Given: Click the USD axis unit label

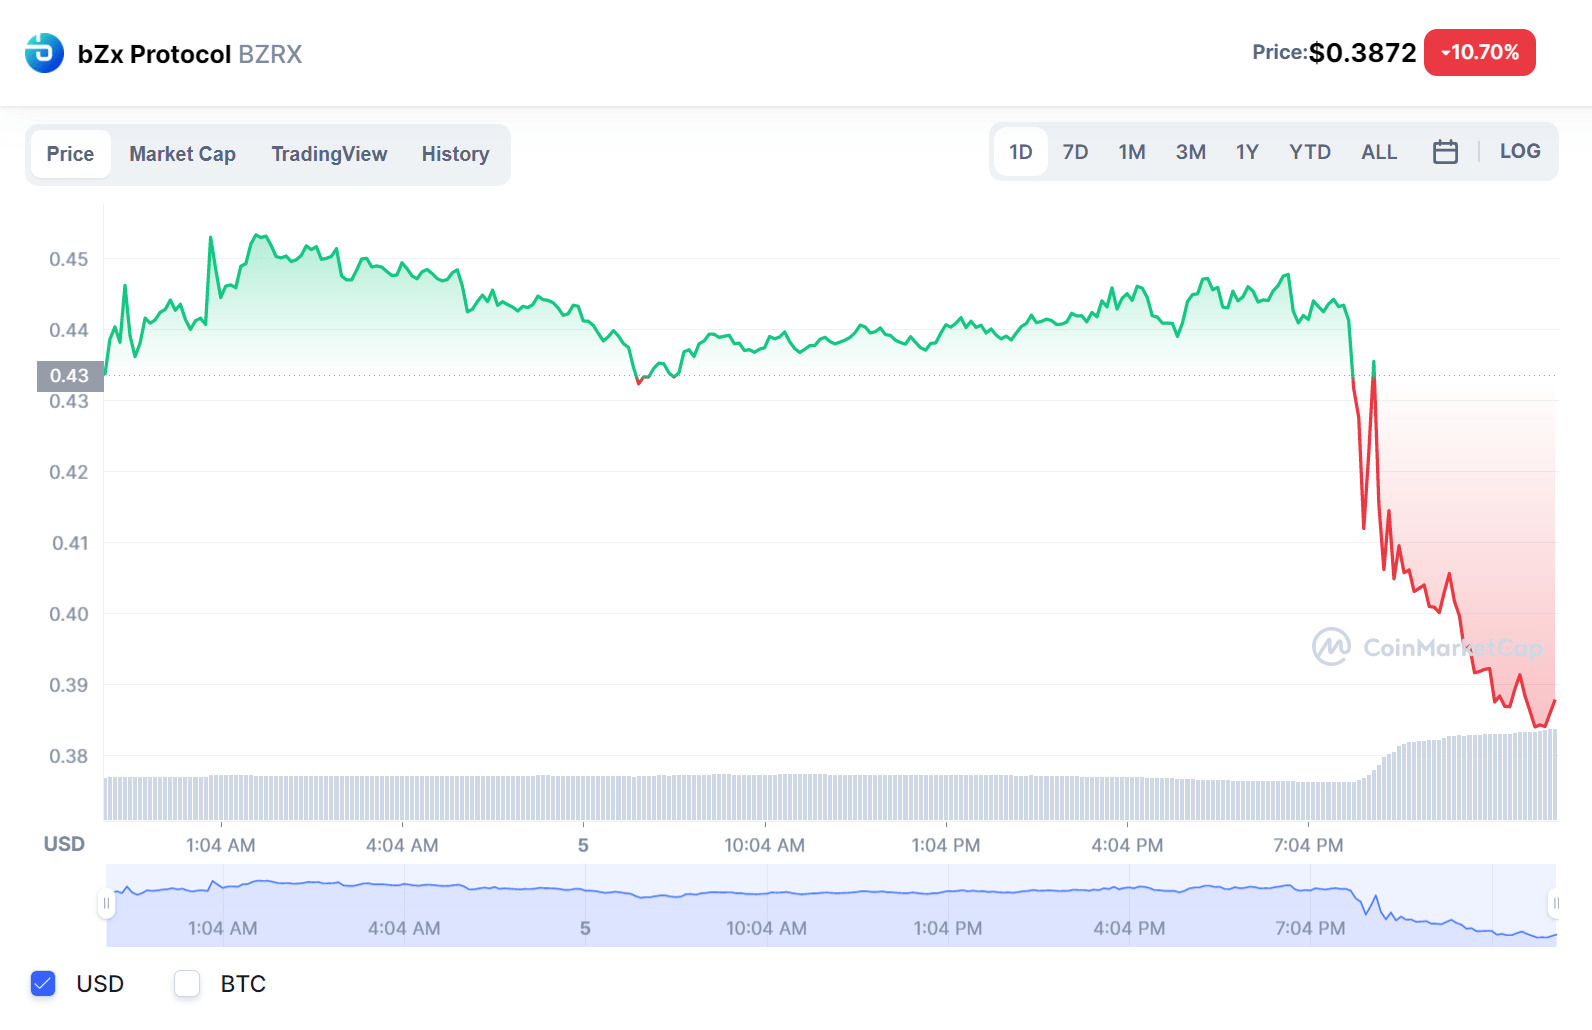Looking at the screenshot, I should pyautogui.click(x=64, y=844).
